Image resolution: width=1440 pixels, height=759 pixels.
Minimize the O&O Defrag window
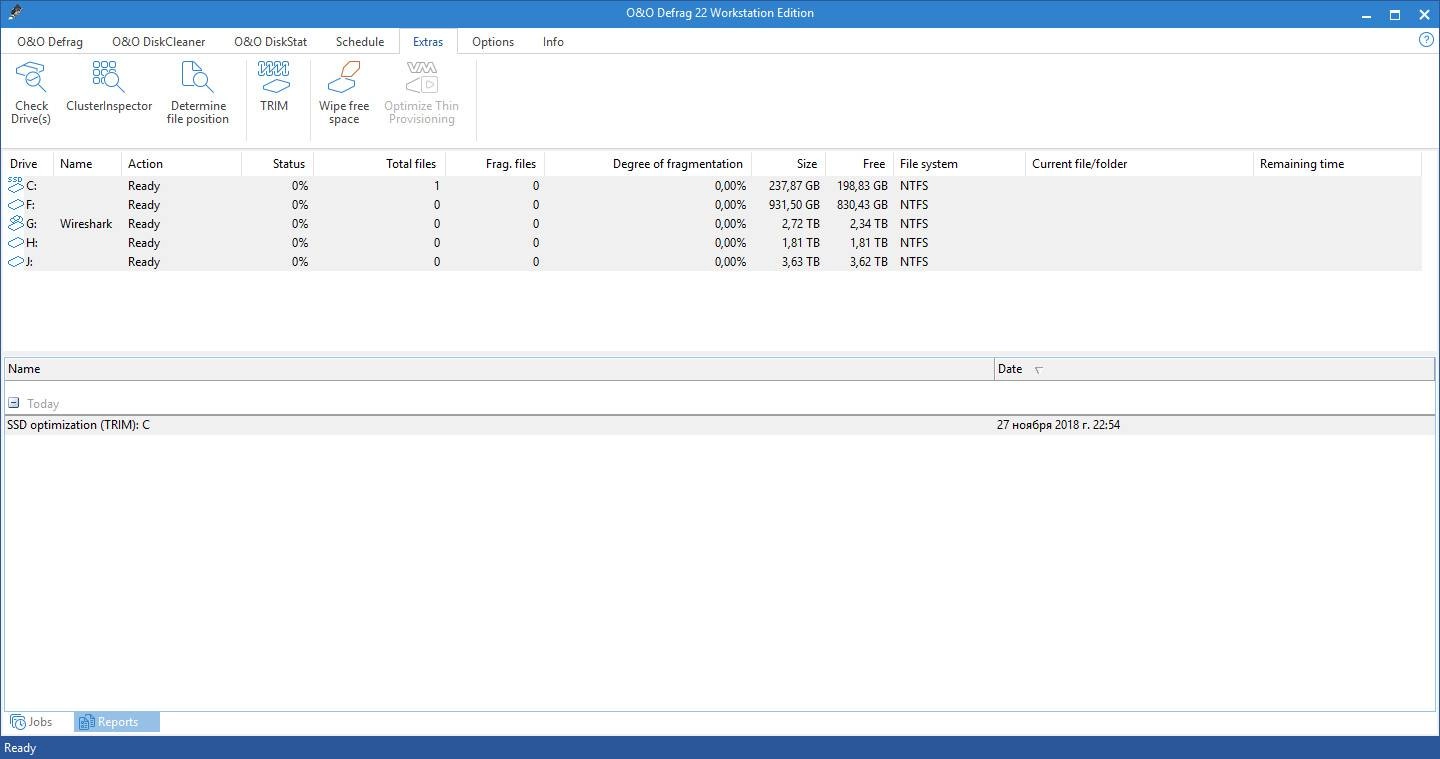[1367, 14]
